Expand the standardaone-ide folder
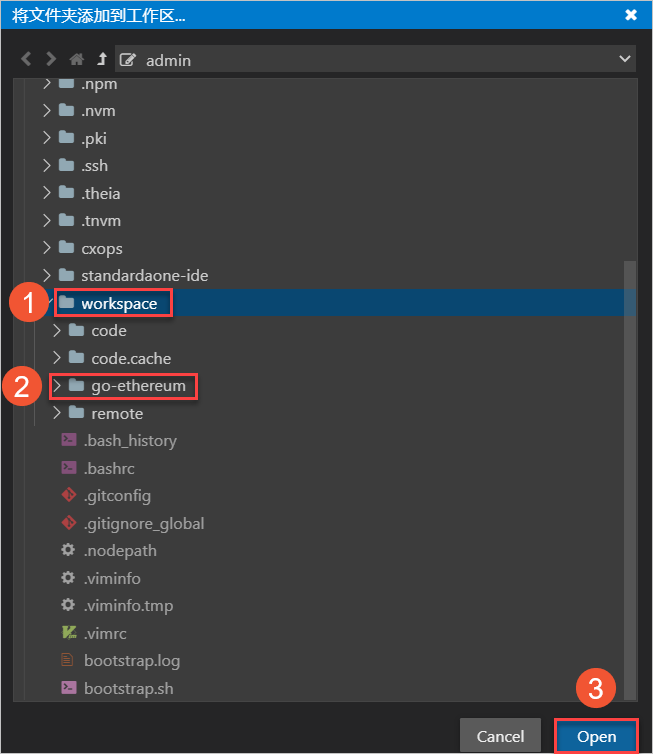 pos(46,275)
